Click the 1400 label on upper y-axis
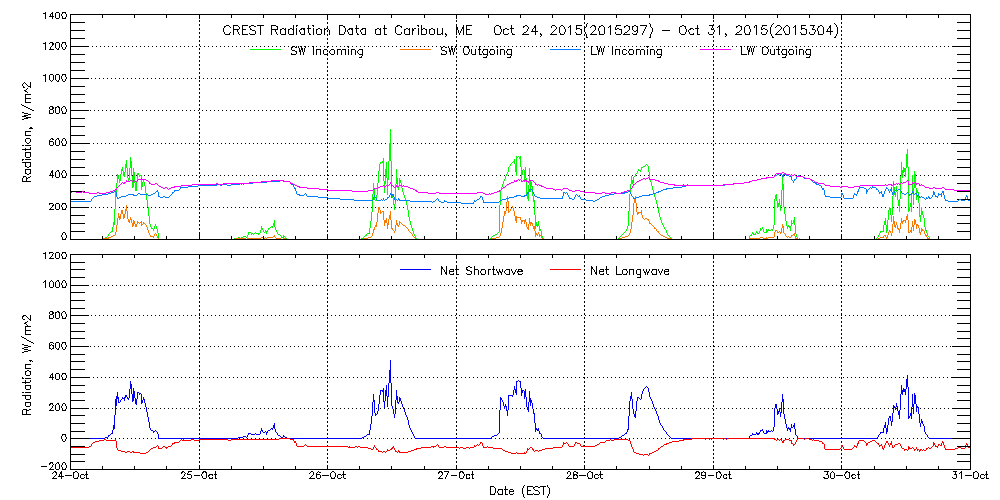 point(55,17)
